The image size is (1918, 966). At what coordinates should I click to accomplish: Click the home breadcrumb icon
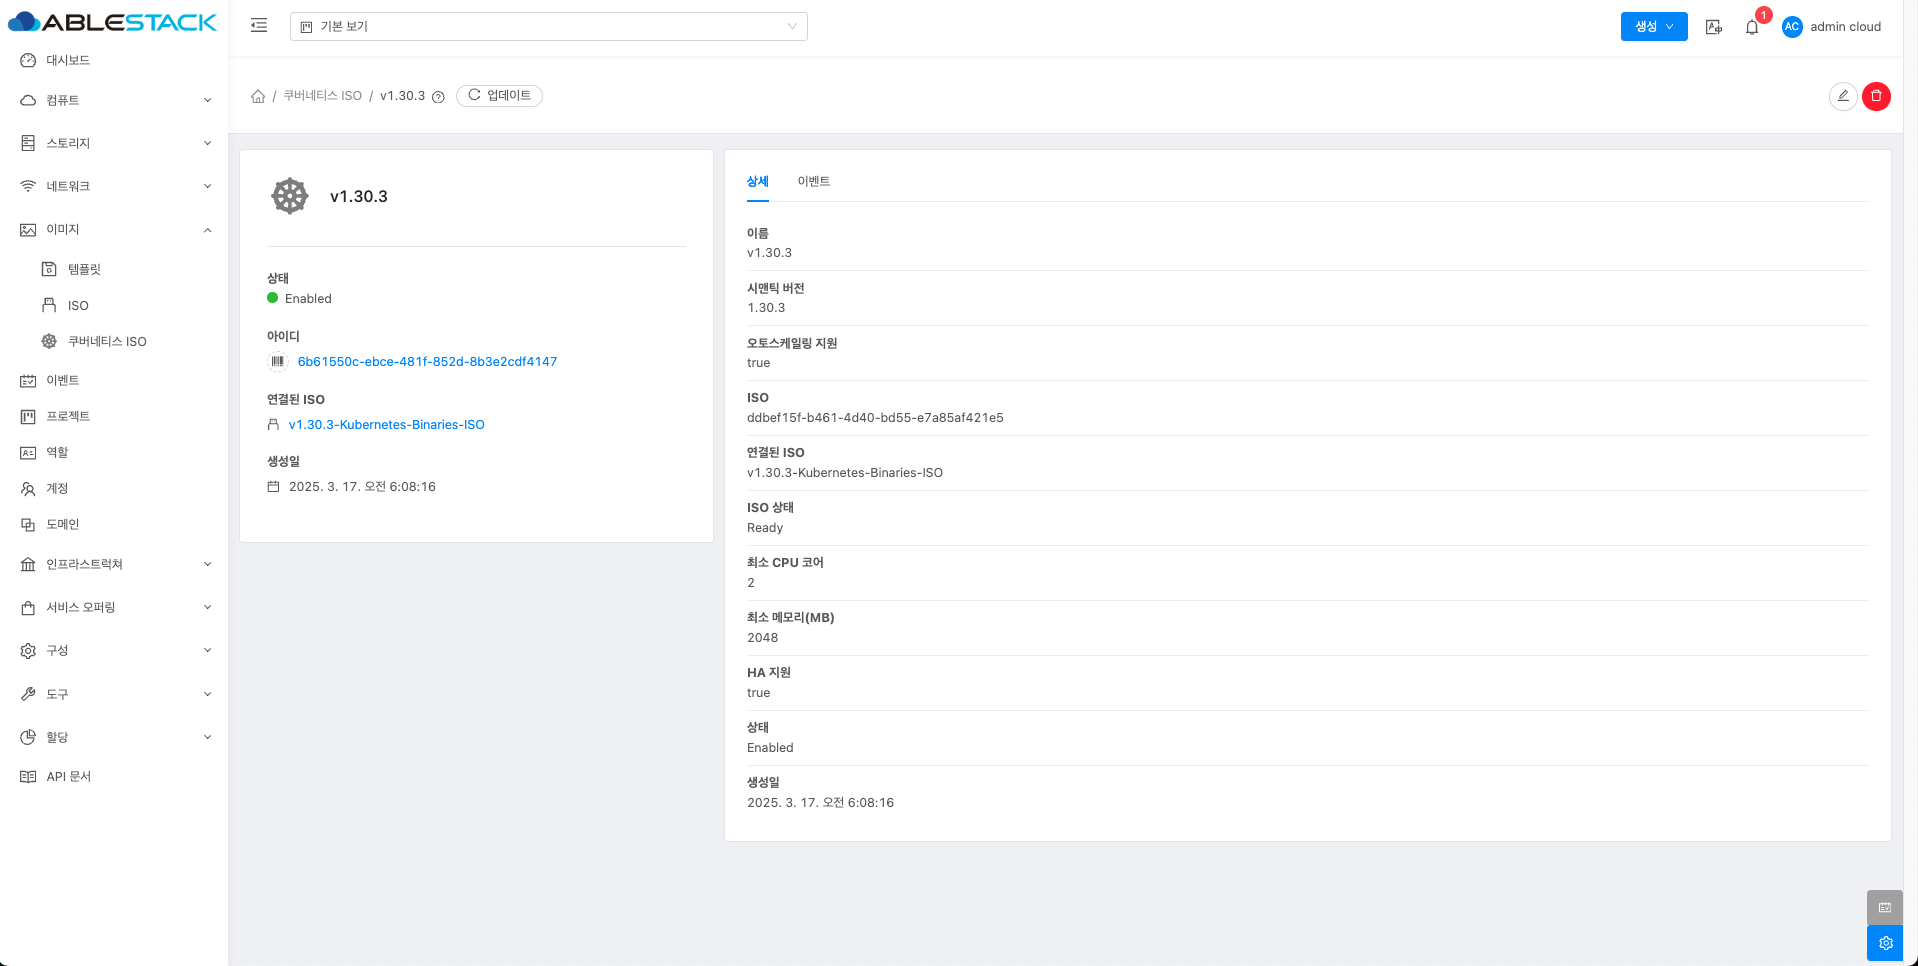(x=258, y=96)
